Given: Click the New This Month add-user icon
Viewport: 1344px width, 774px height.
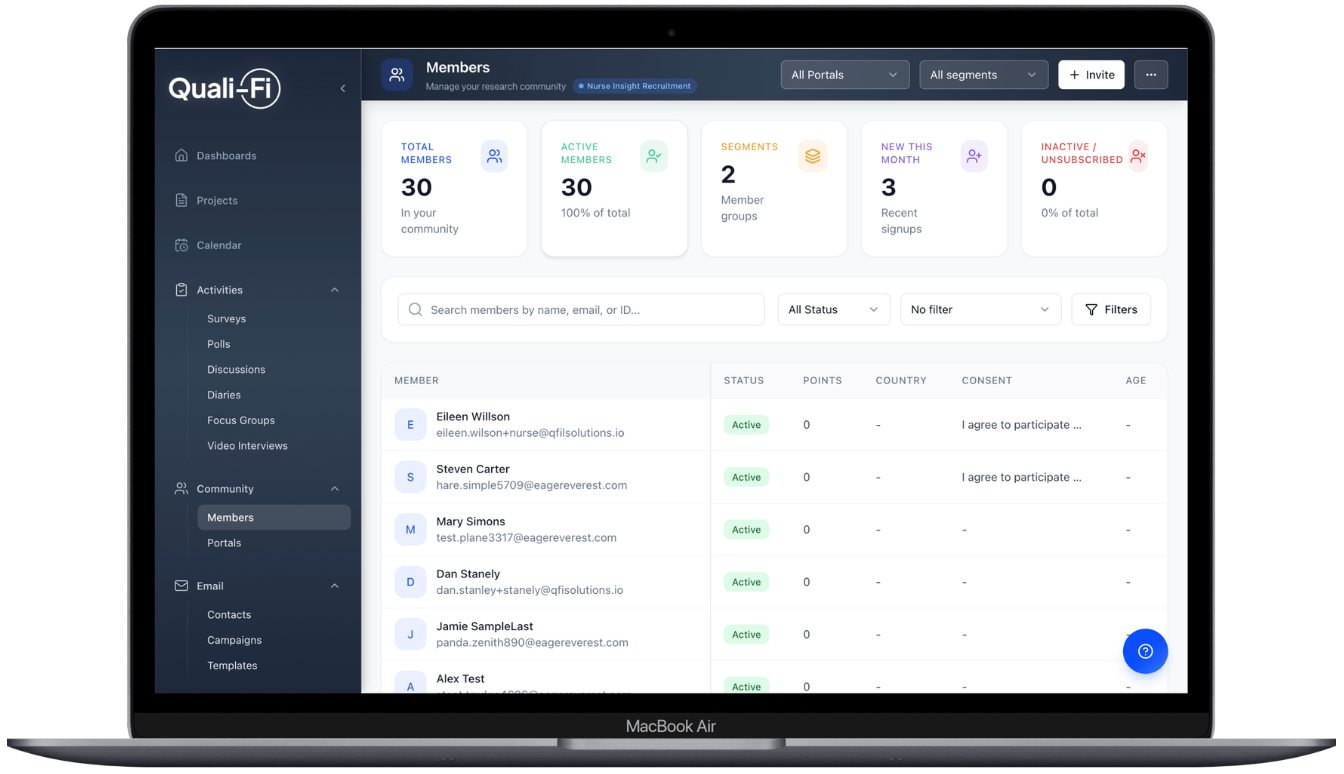Looking at the screenshot, I should point(973,156).
